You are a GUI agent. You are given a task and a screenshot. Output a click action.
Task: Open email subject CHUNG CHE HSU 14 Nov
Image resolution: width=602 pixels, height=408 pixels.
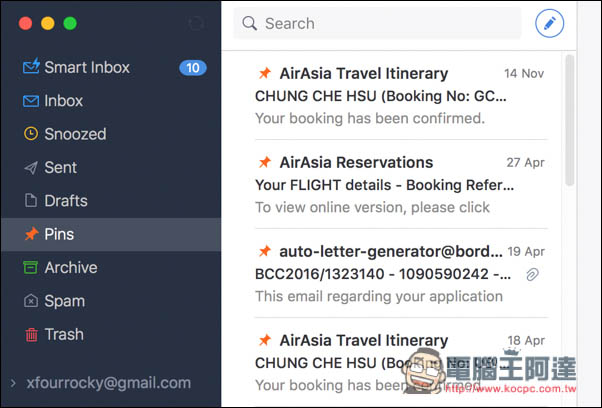click(x=380, y=96)
